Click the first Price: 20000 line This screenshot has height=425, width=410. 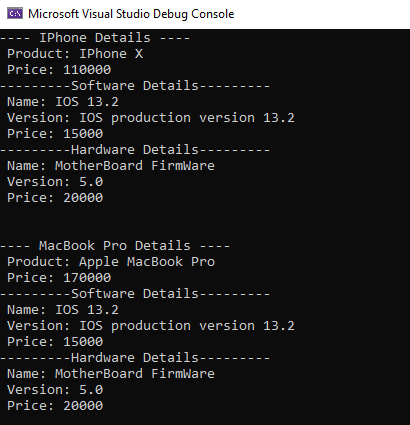tap(55, 198)
